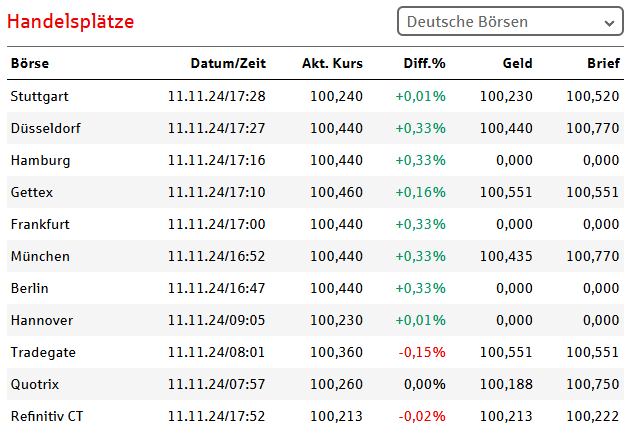Sort by the Geld column header
The height and width of the screenshot is (440, 631).
tap(517, 64)
